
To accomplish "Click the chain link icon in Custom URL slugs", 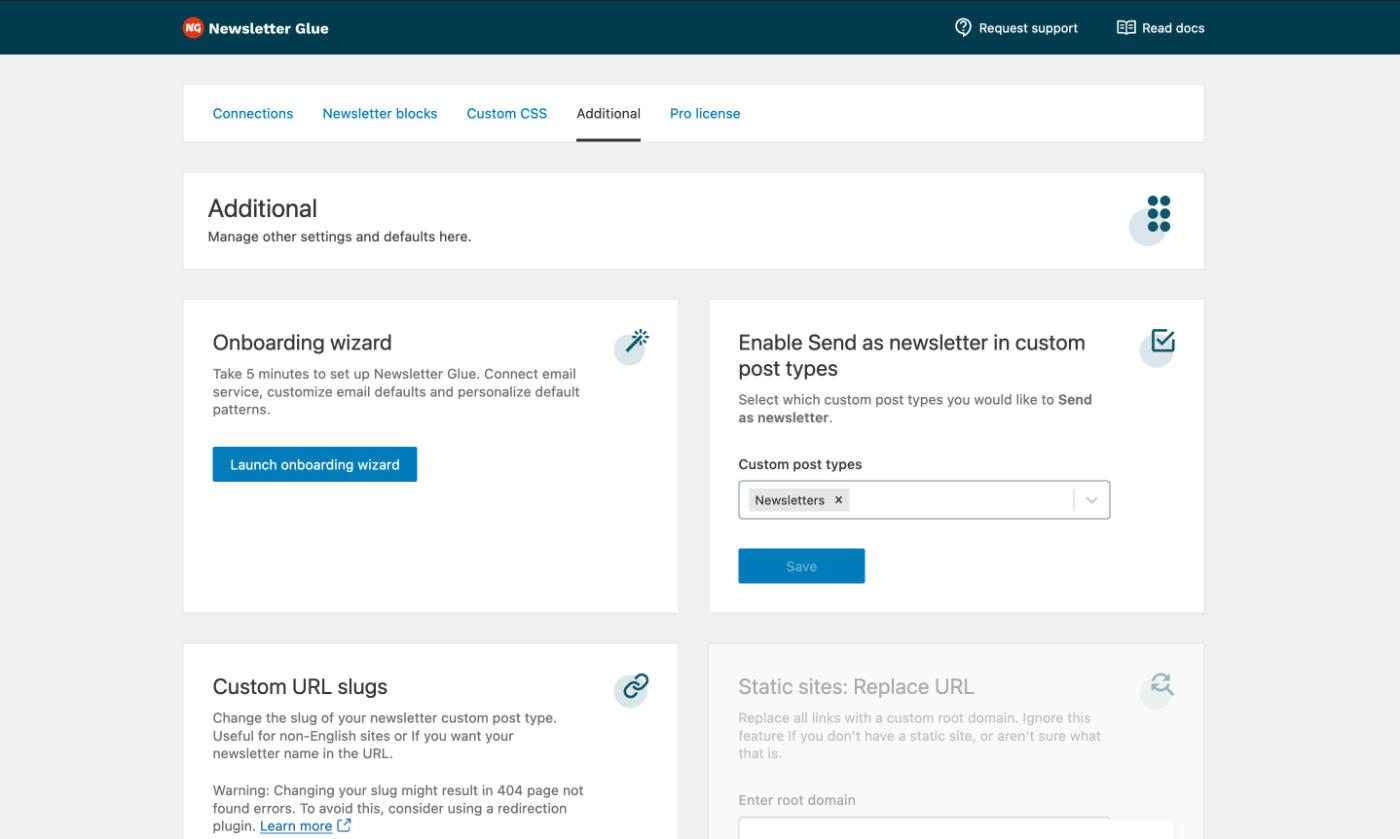I will [636, 686].
